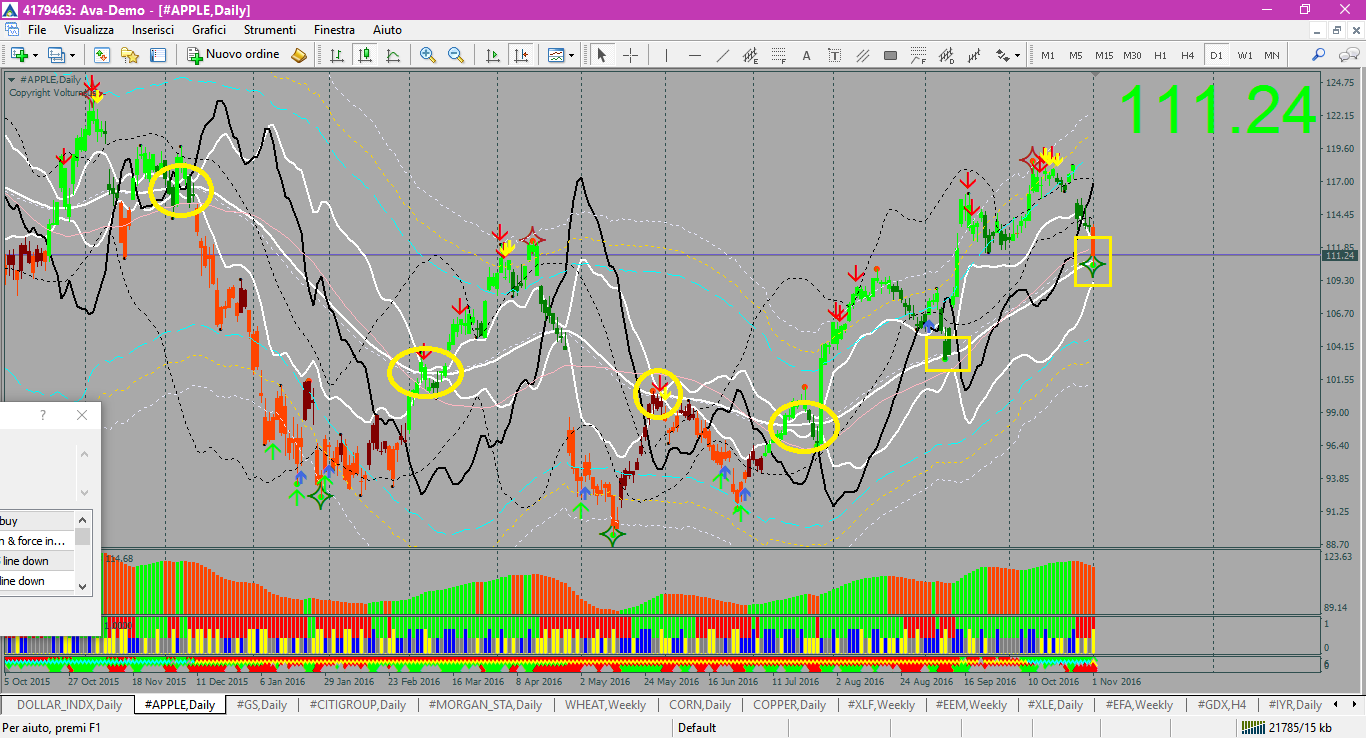Viewport: 1366px width, 738px height.
Task: Open indicators list icon
Action: (x=555, y=55)
